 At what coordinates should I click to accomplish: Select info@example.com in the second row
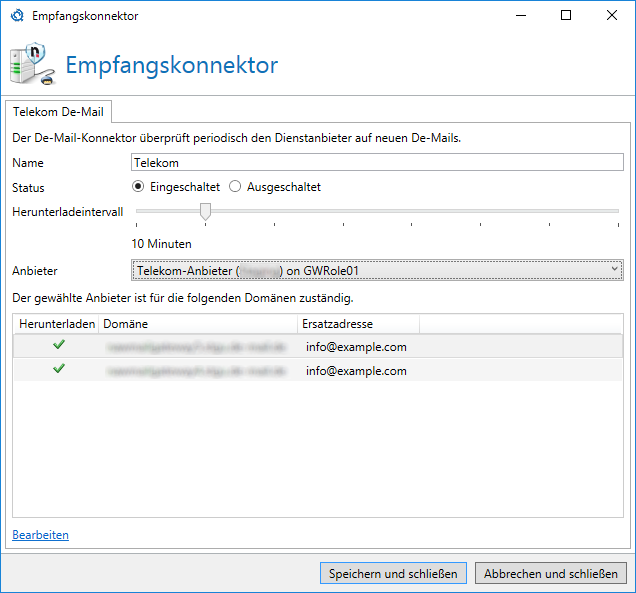(x=356, y=371)
